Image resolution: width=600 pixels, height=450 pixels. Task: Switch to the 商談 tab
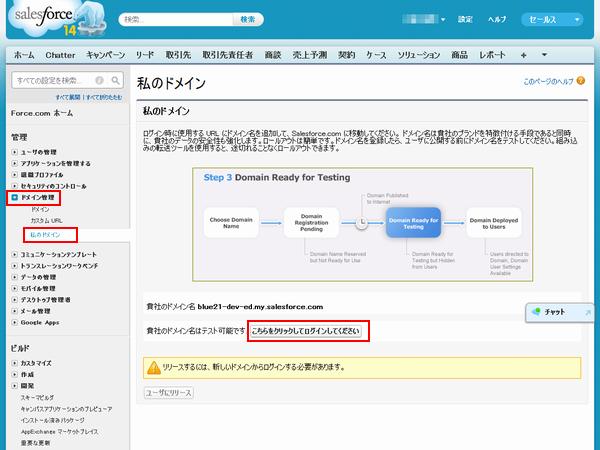point(273,55)
